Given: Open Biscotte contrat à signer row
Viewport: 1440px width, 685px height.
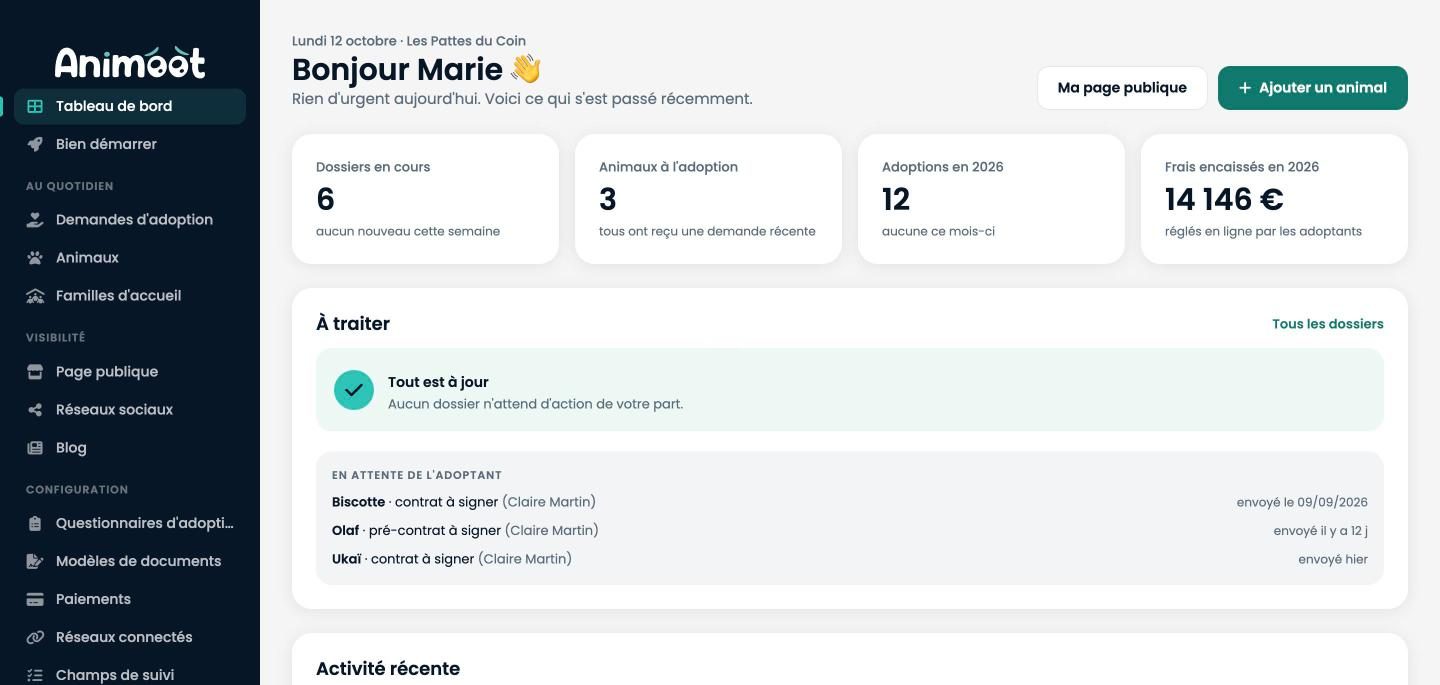Looking at the screenshot, I should [850, 502].
